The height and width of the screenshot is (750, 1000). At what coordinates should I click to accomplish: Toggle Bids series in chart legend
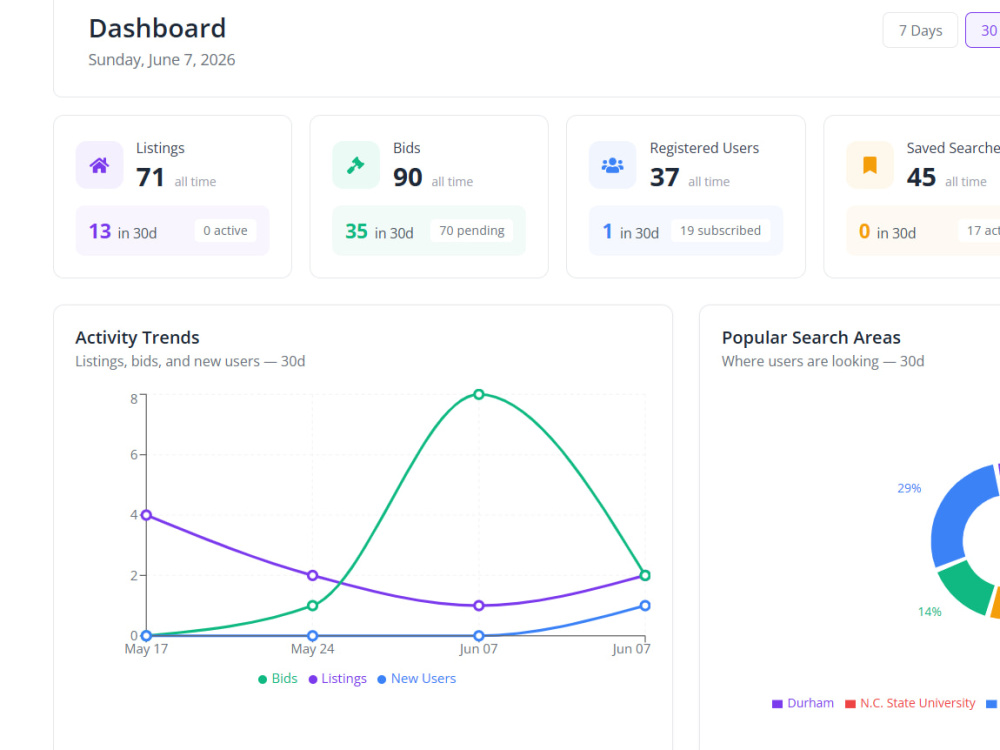[277, 679]
